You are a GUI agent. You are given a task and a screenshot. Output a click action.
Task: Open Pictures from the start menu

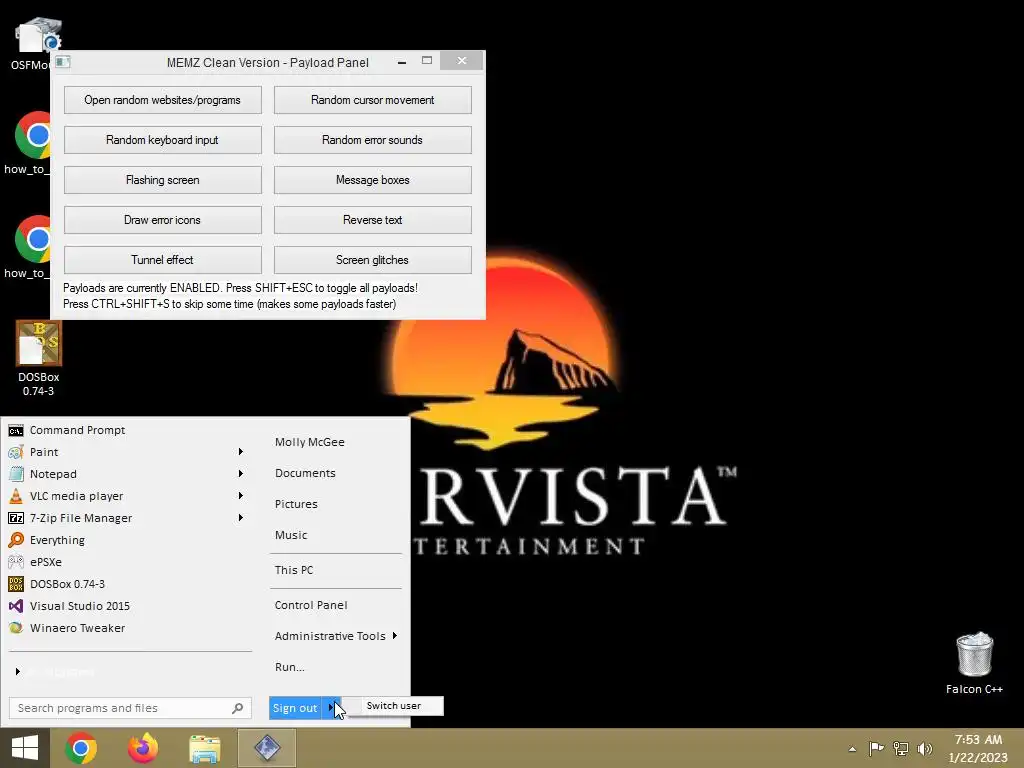click(296, 504)
